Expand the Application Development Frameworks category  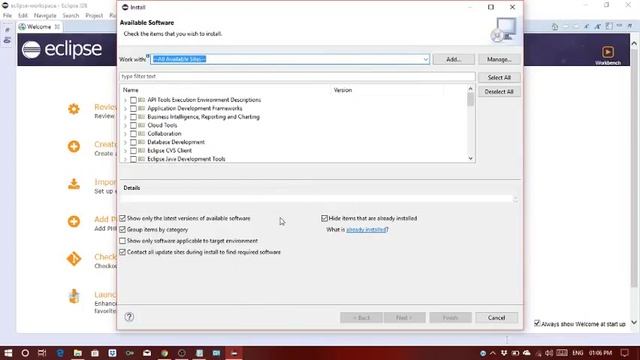pyautogui.click(x=125, y=109)
